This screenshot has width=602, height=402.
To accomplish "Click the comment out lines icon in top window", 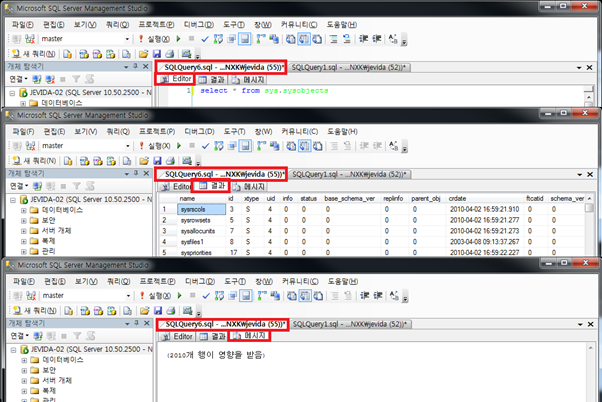I will point(334,39).
